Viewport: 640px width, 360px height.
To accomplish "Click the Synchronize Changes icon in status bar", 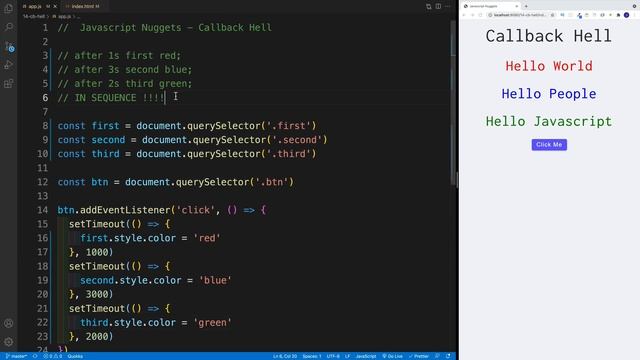I will click(x=35, y=356).
